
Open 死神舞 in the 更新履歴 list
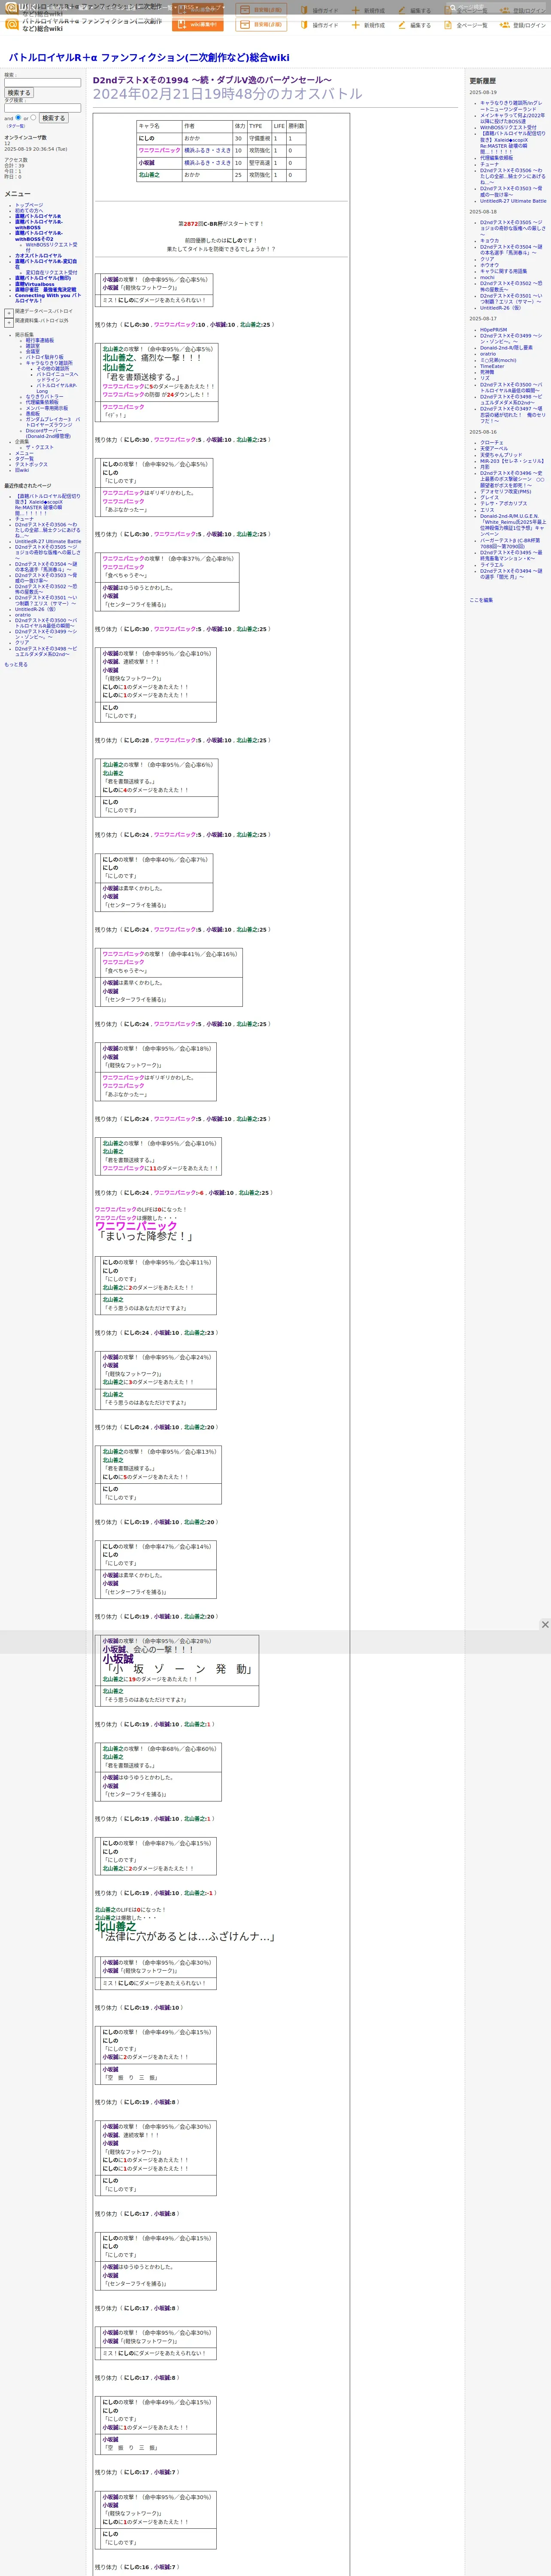click(x=487, y=372)
